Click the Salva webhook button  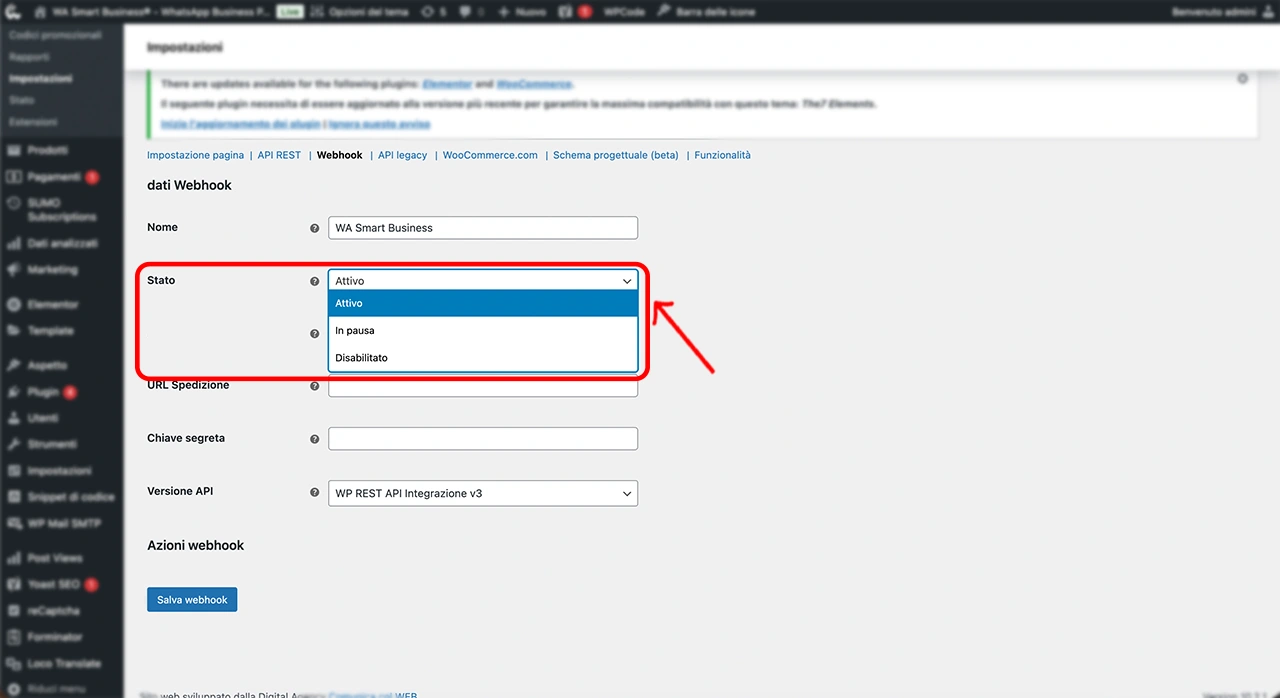coord(192,600)
